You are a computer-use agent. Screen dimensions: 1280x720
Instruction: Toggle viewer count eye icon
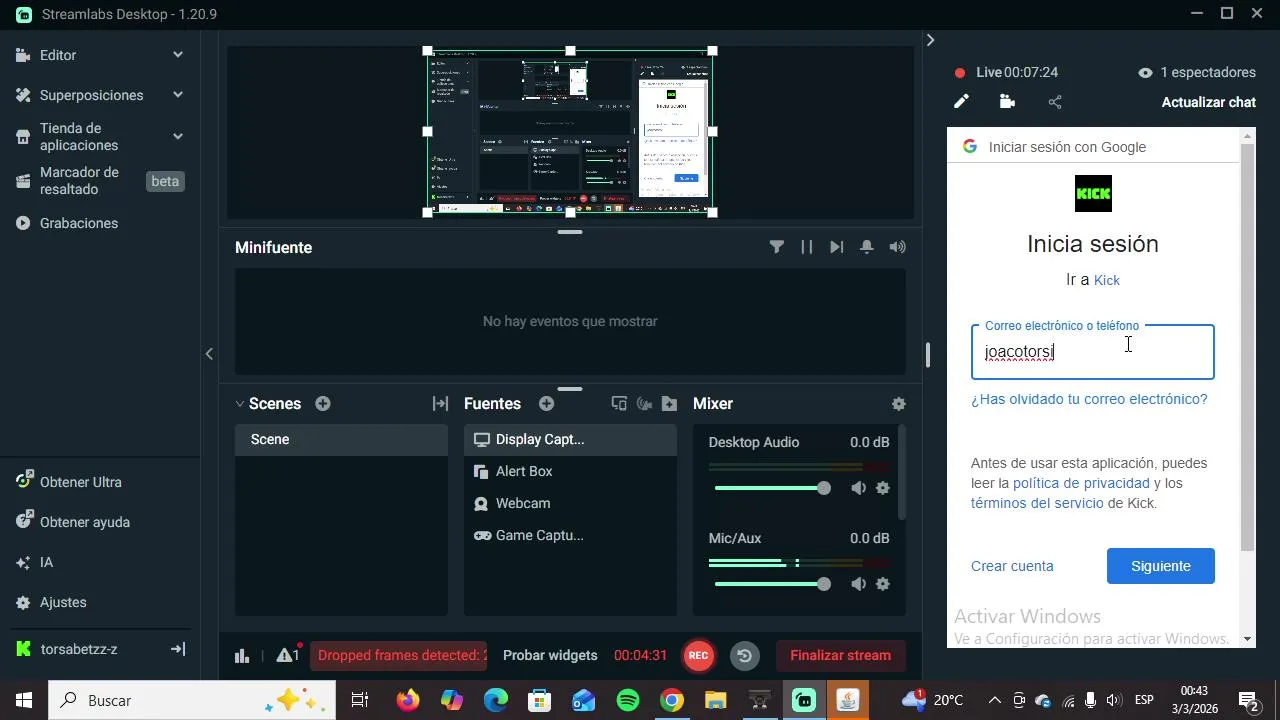(1145, 72)
